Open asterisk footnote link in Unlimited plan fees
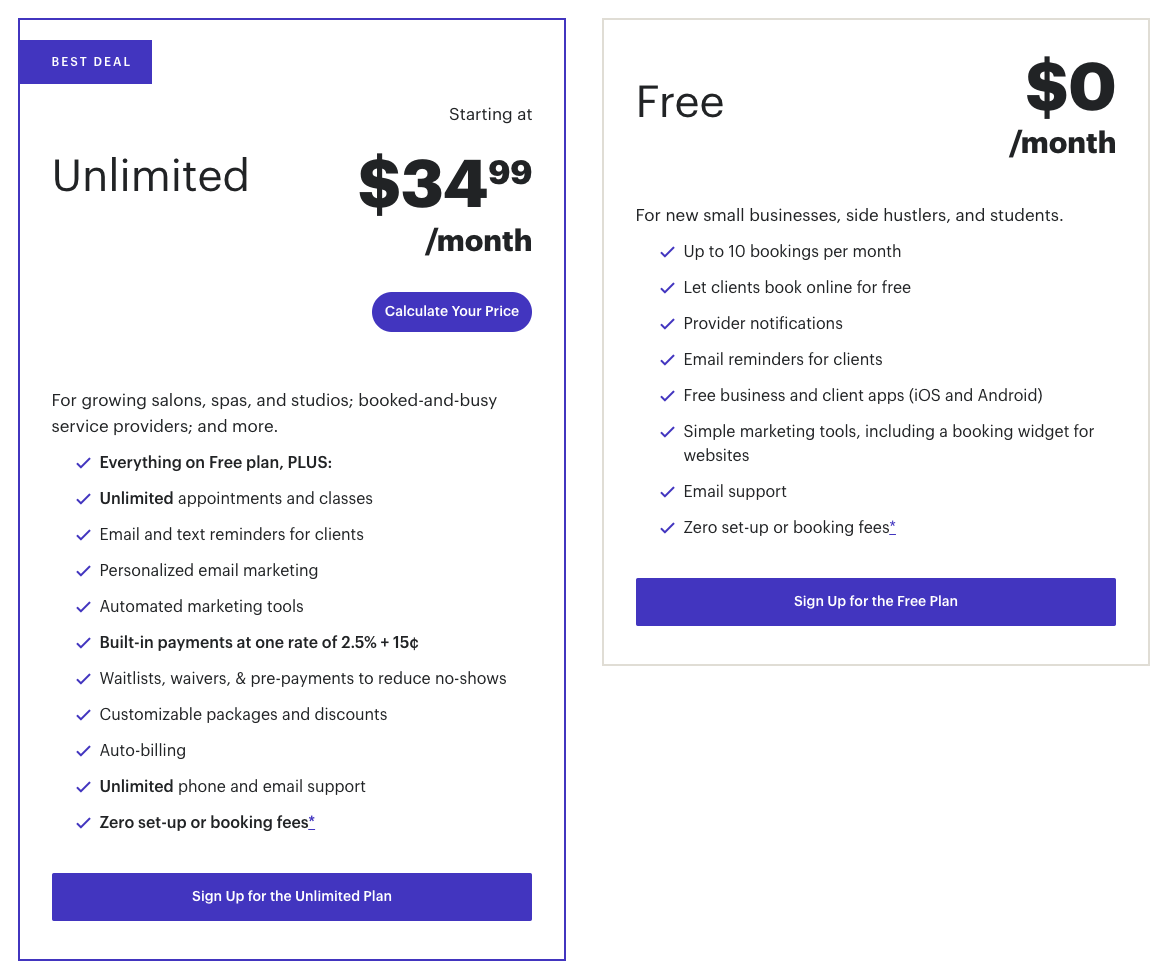1170x976 pixels. point(312,822)
